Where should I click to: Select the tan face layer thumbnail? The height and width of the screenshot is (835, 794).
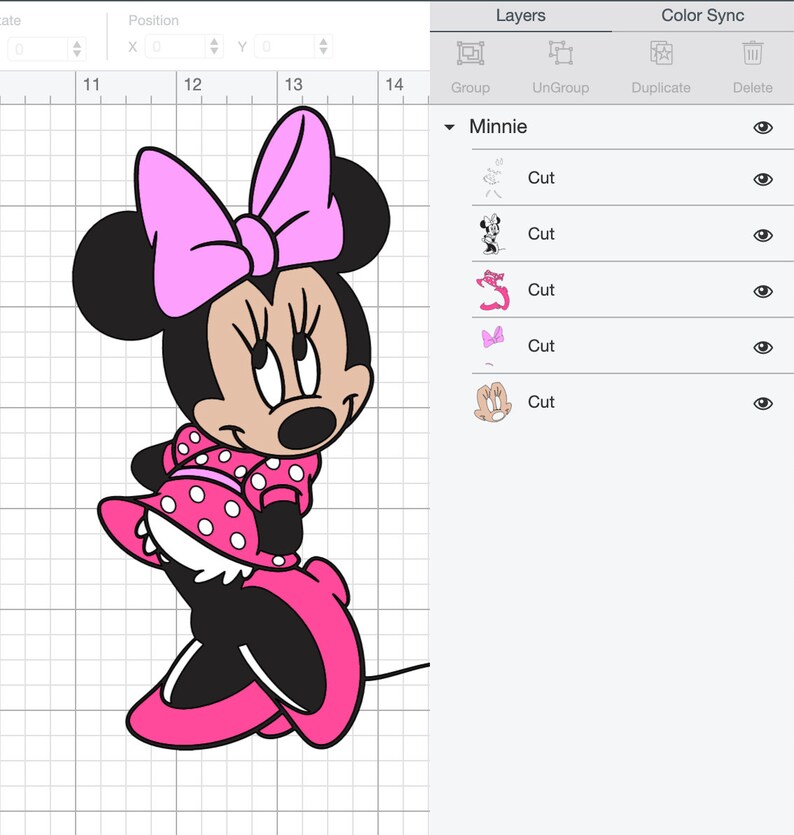click(x=493, y=402)
